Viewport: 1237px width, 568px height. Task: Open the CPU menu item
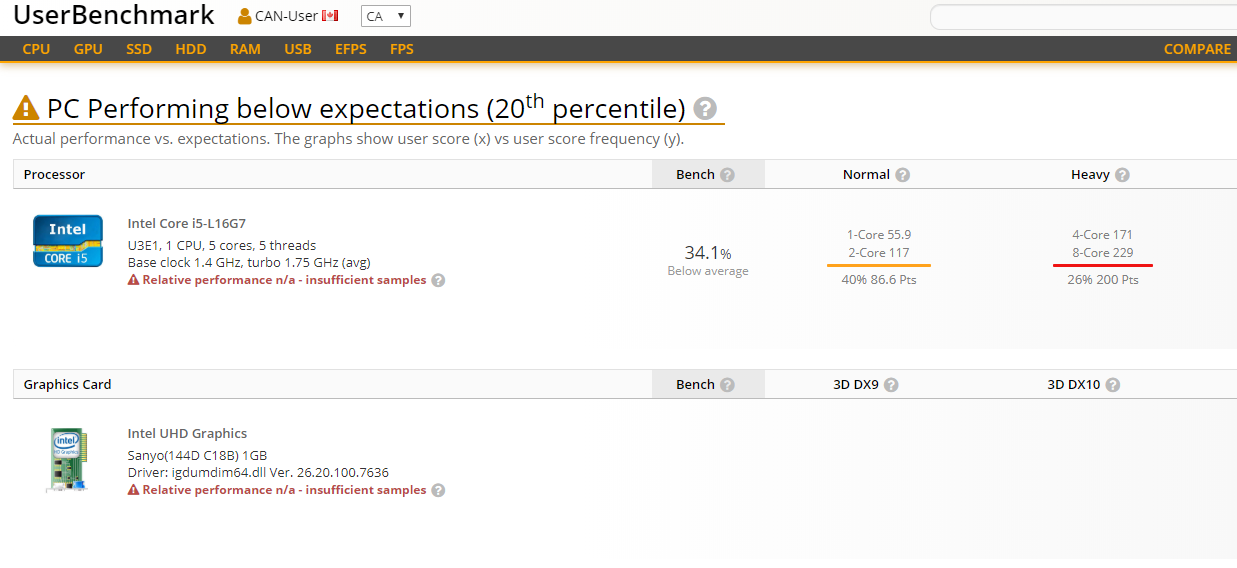pos(36,49)
